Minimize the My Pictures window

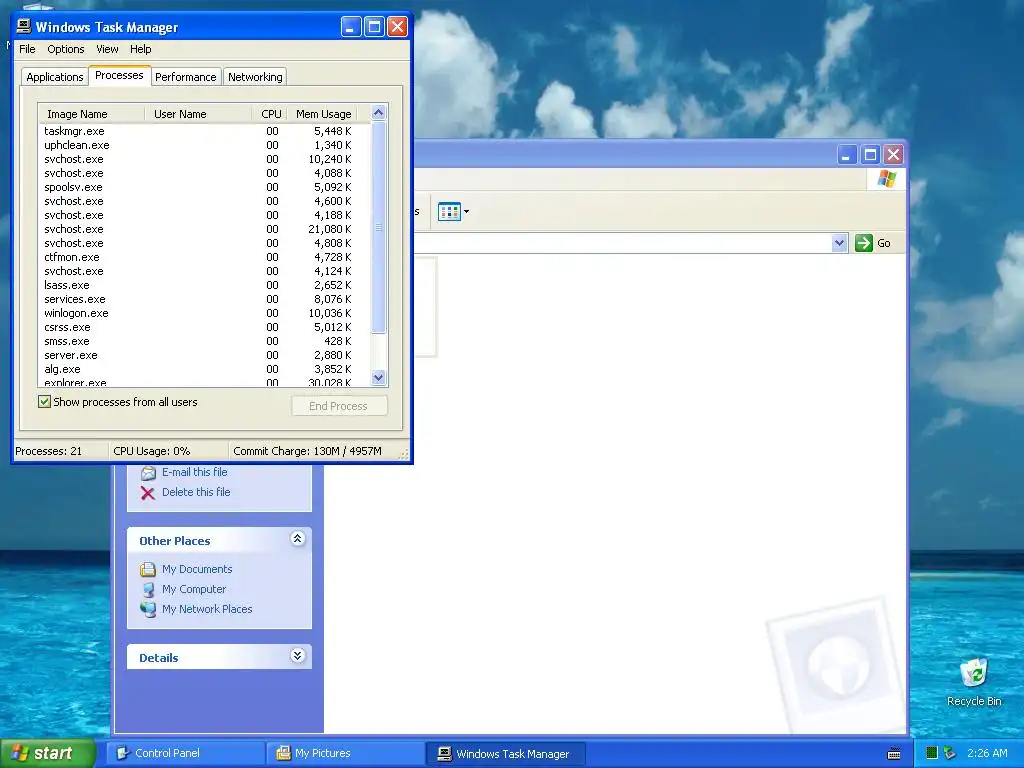[x=847, y=155]
